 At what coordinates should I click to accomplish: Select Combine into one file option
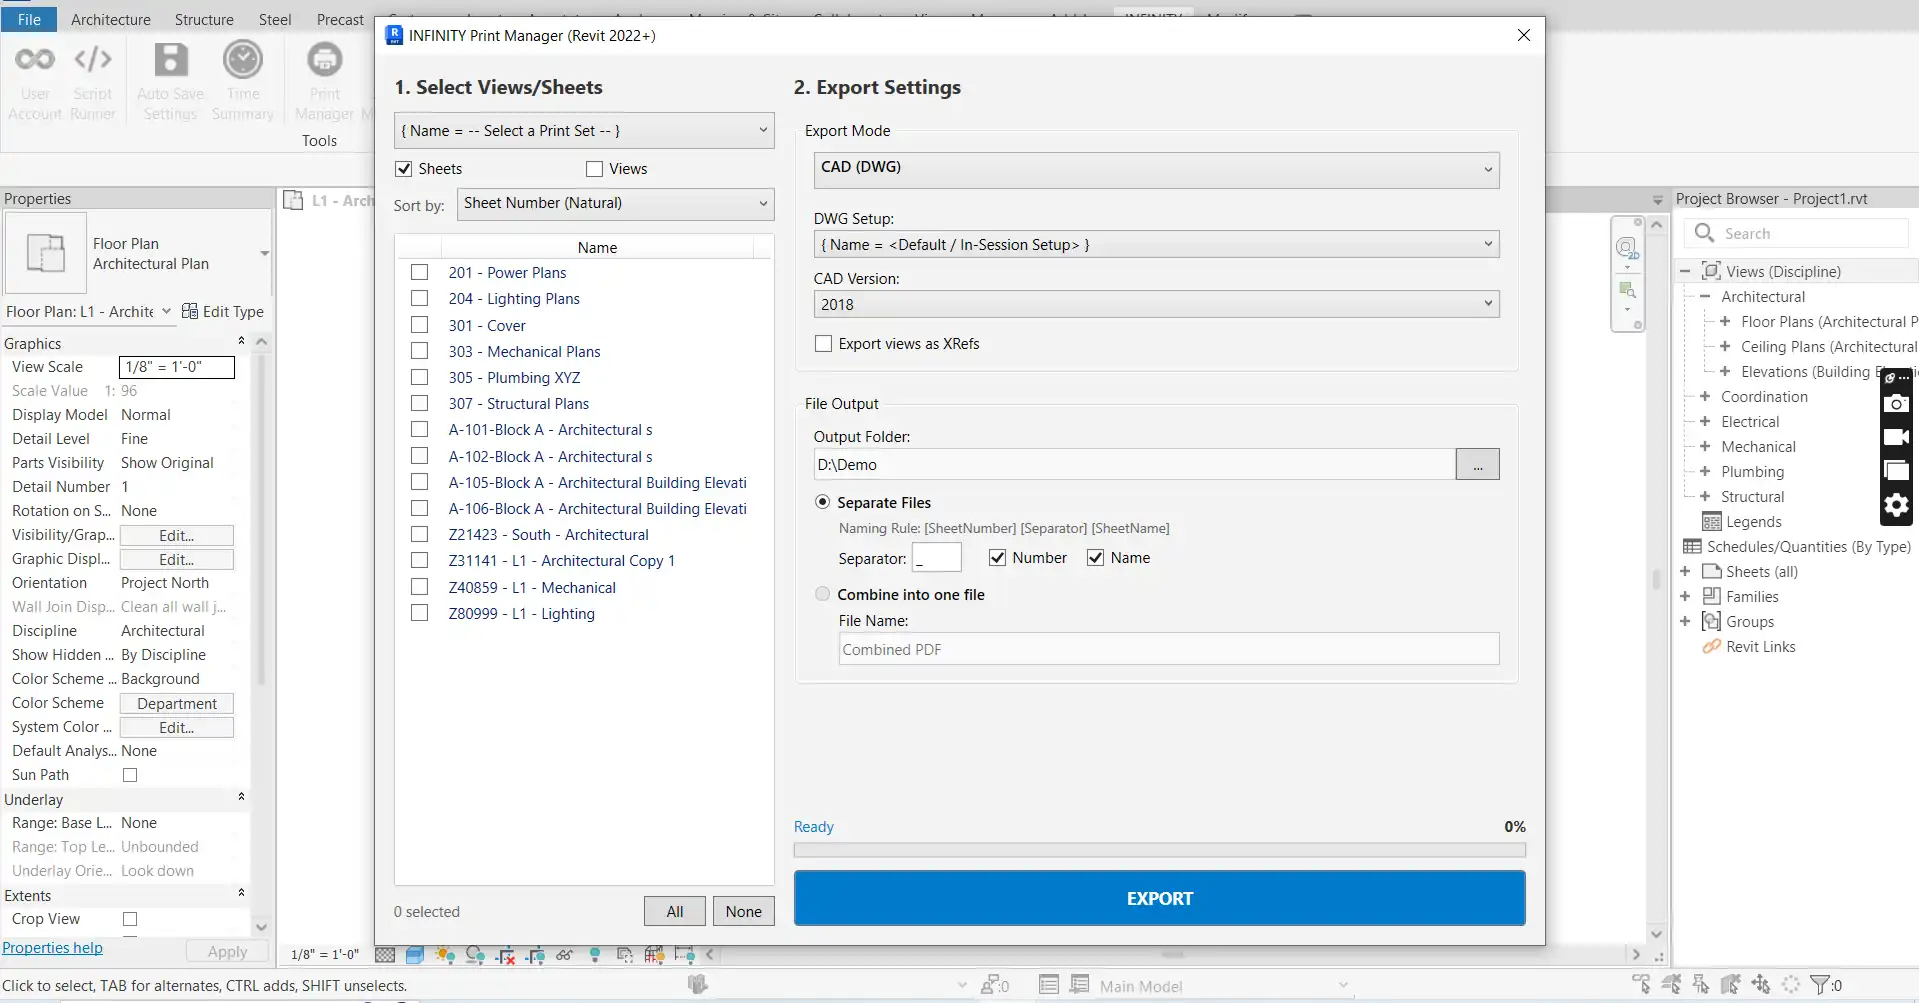[823, 594]
